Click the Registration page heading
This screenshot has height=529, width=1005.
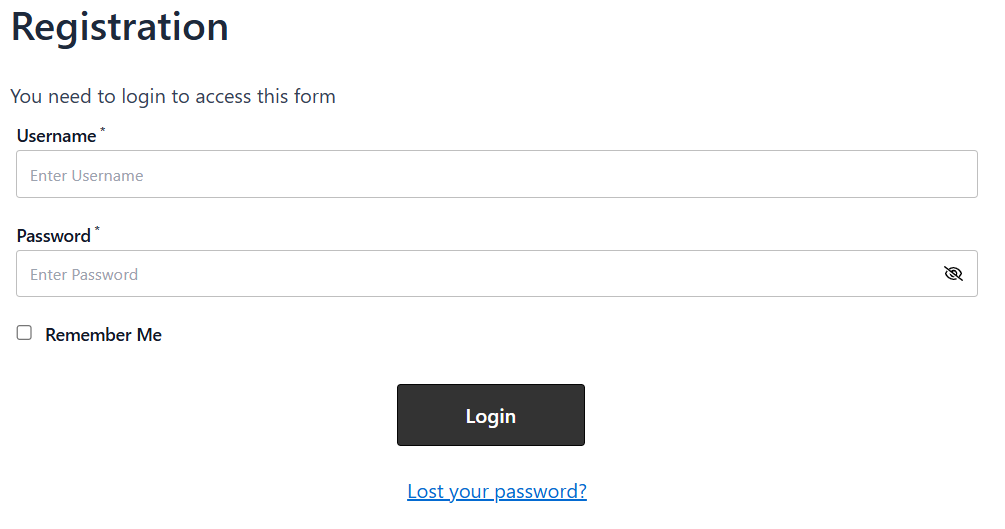pos(120,27)
